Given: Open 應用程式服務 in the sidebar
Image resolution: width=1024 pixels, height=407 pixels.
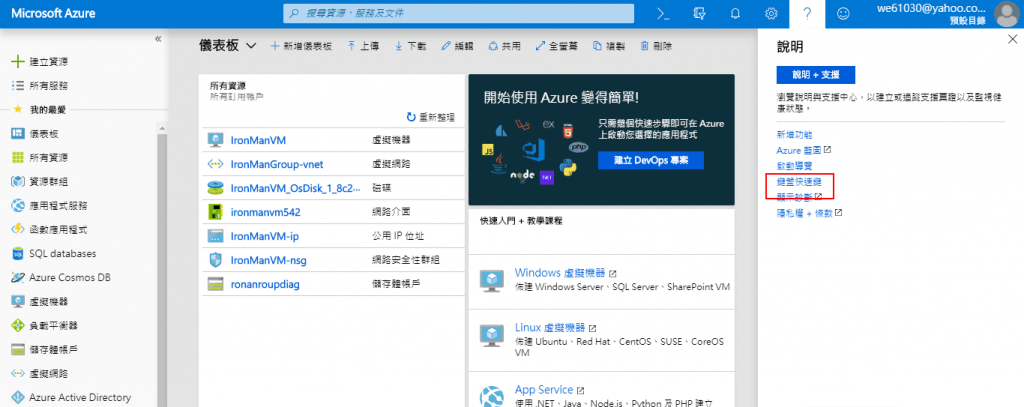Looking at the screenshot, I should click(x=57, y=206).
